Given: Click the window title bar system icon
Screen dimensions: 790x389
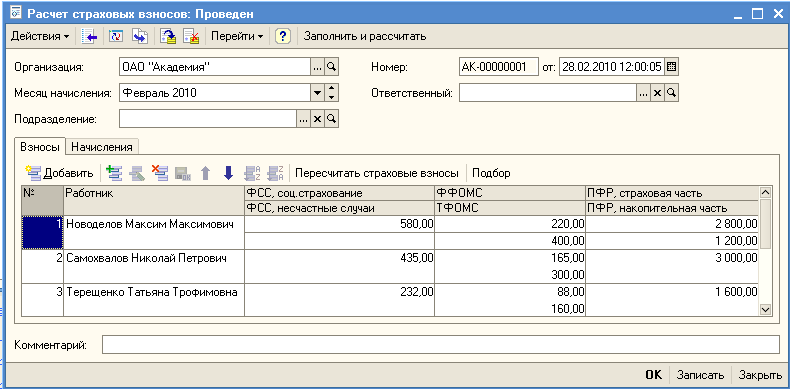Looking at the screenshot, I should tap(15, 13).
